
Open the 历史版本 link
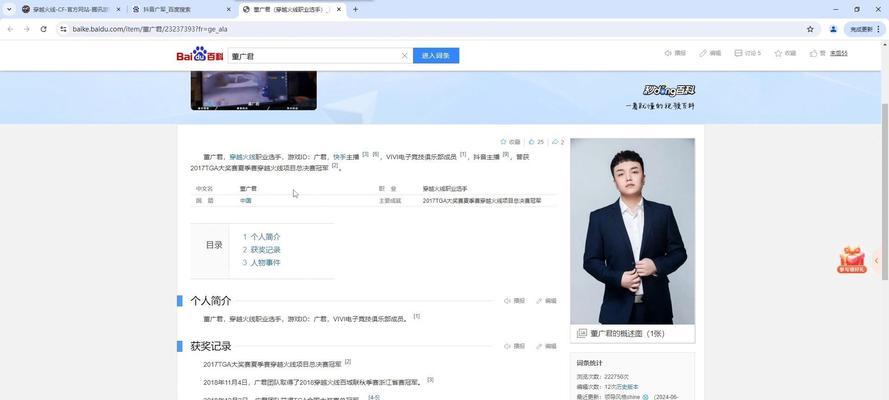pos(628,386)
